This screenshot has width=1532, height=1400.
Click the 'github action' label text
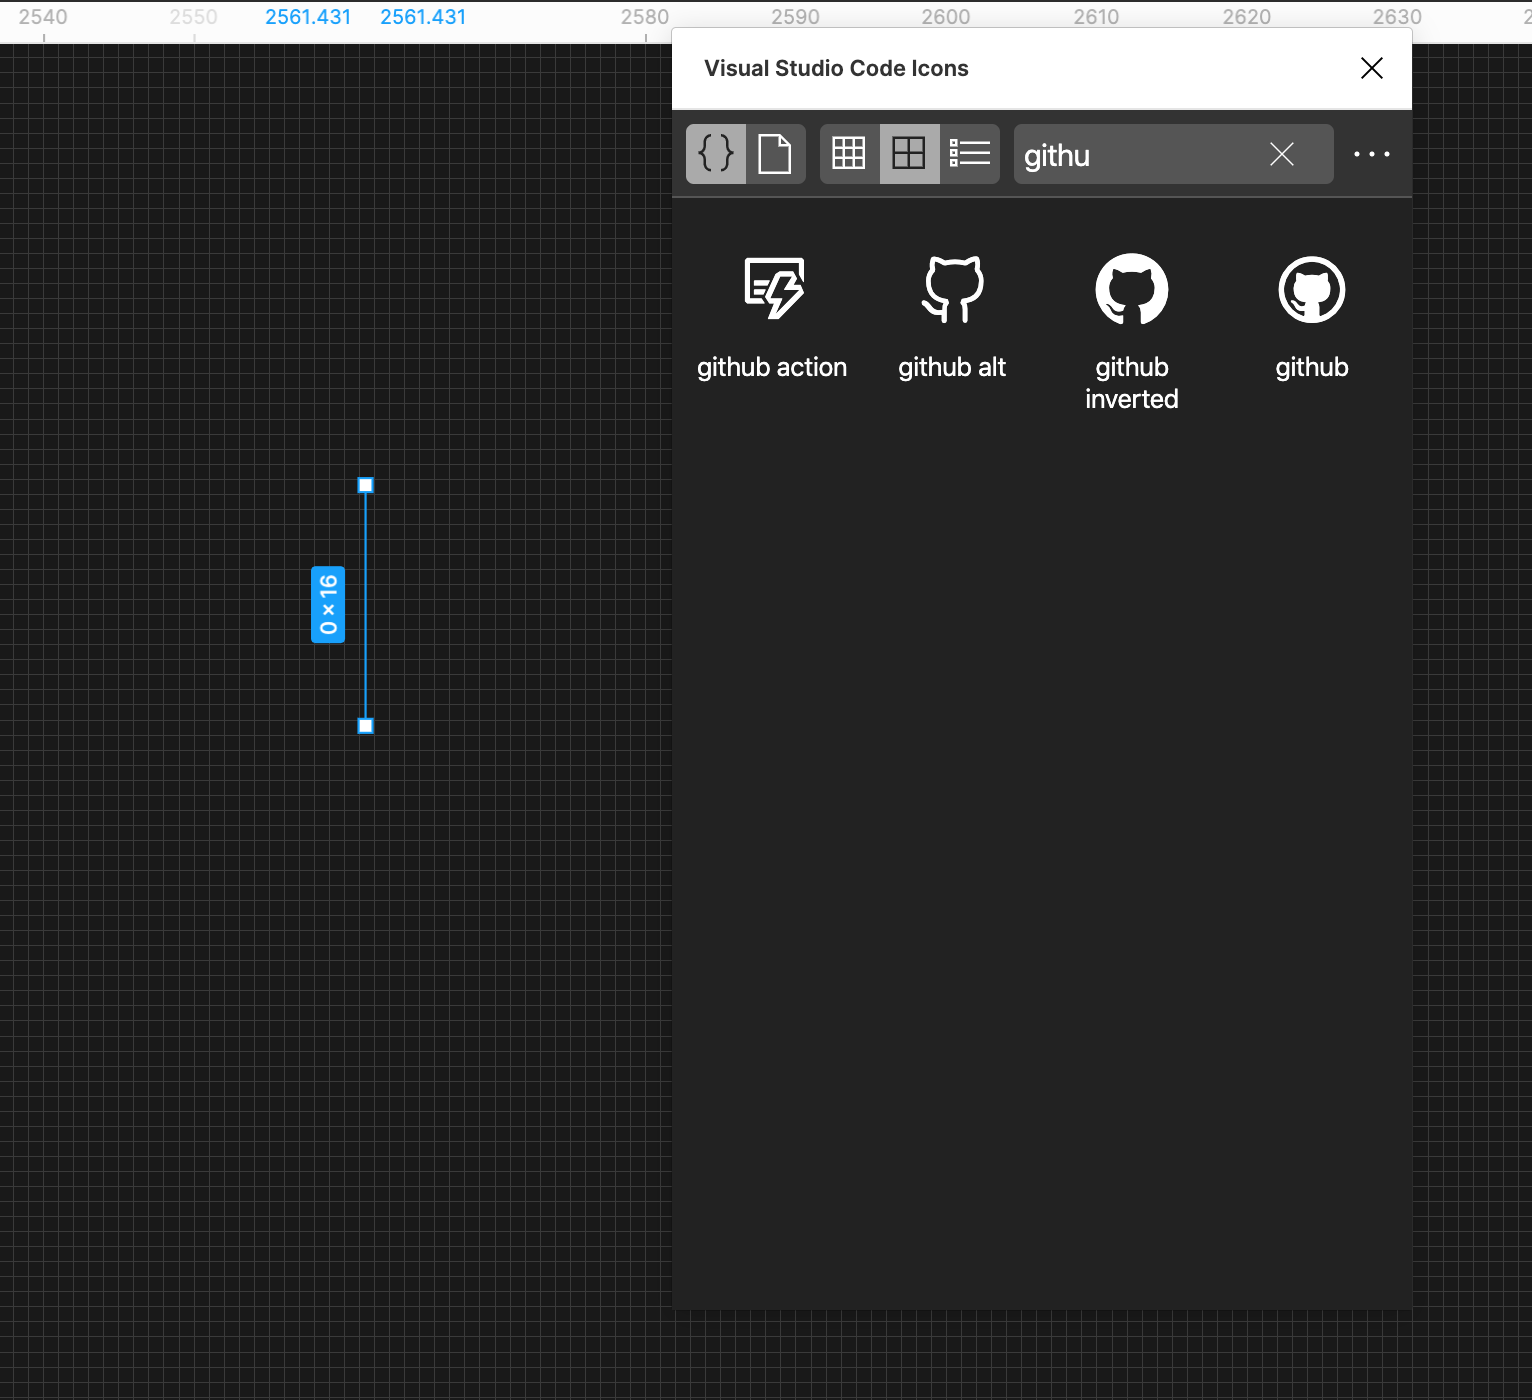(772, 368)
